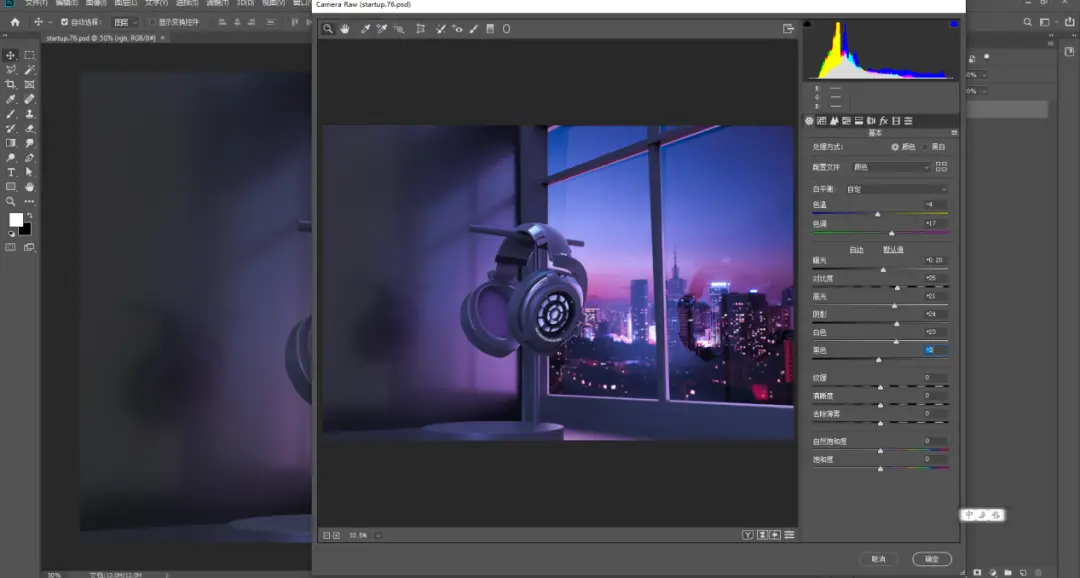Select the Spot Removal tool in Camera Raw

[441, 29]
